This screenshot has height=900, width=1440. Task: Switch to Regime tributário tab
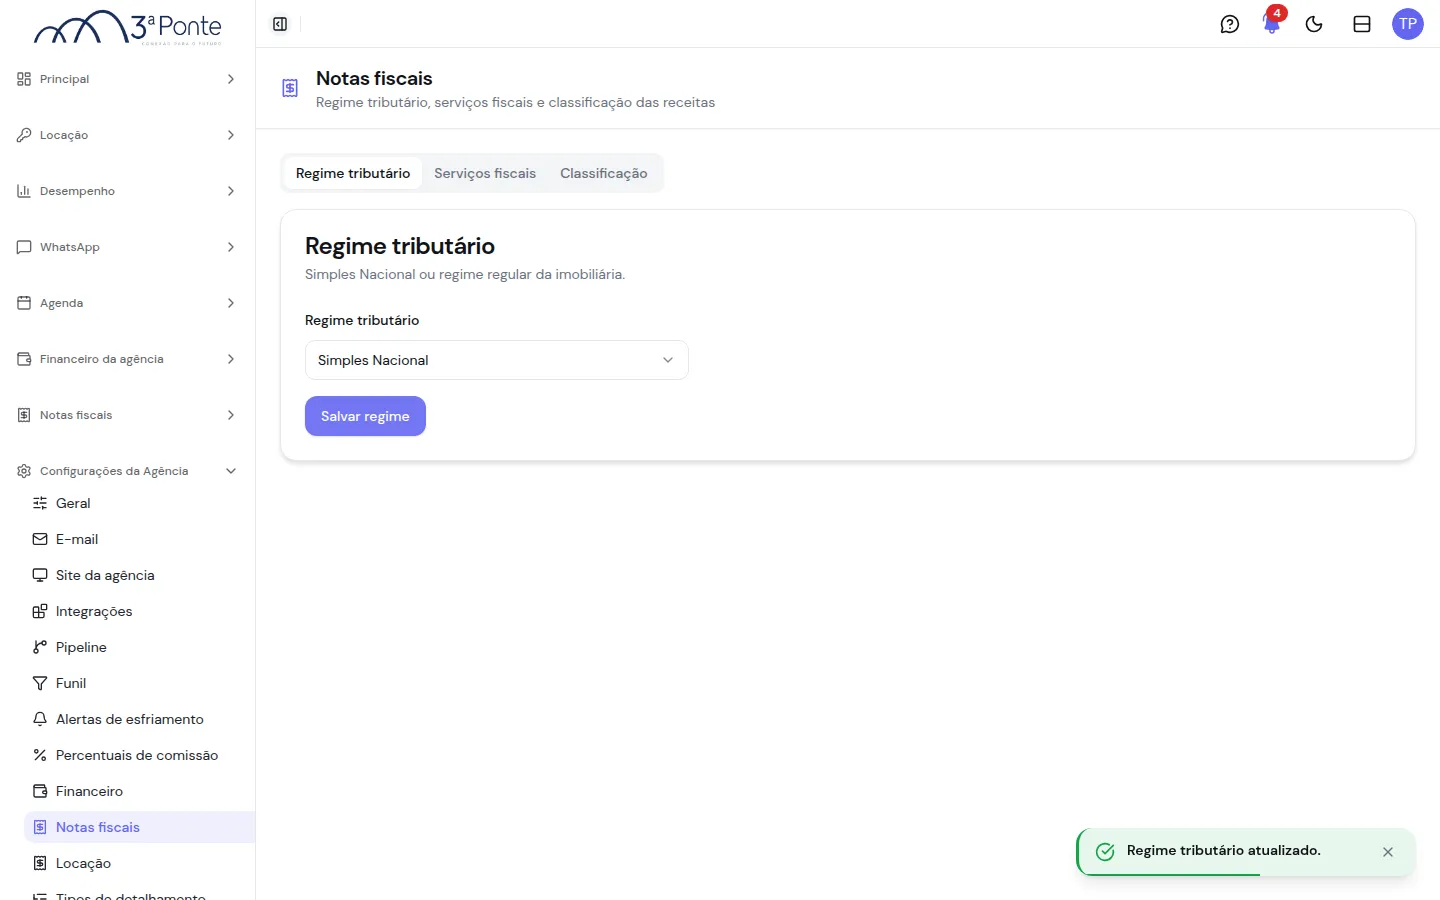(x=353, y=173)
